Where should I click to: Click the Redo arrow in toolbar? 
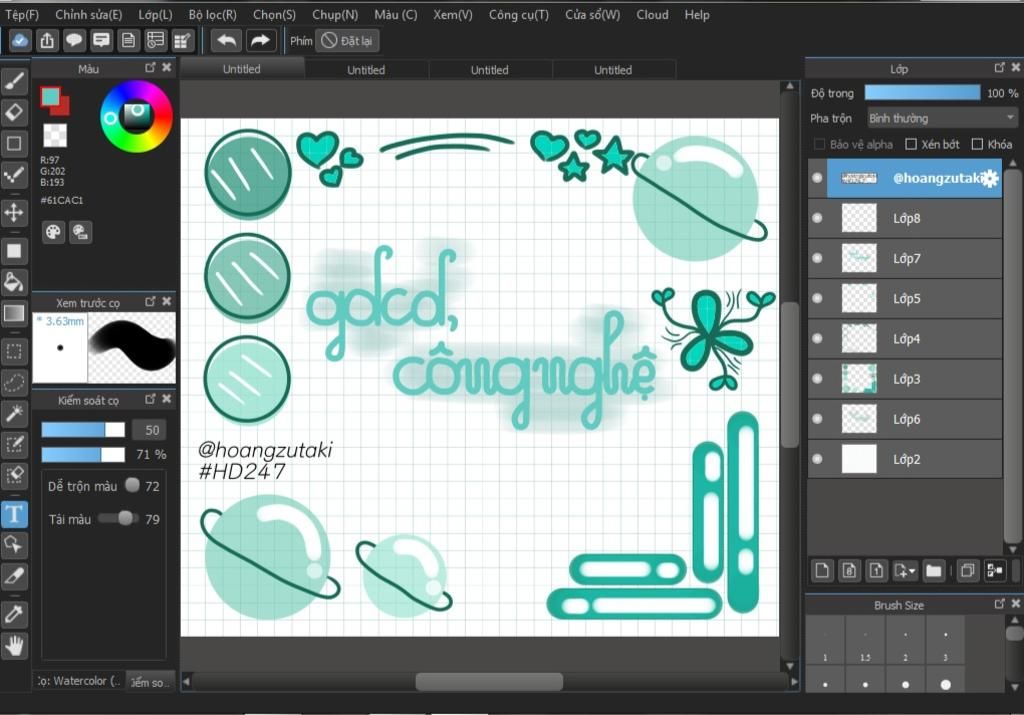(x=261, y=40)
